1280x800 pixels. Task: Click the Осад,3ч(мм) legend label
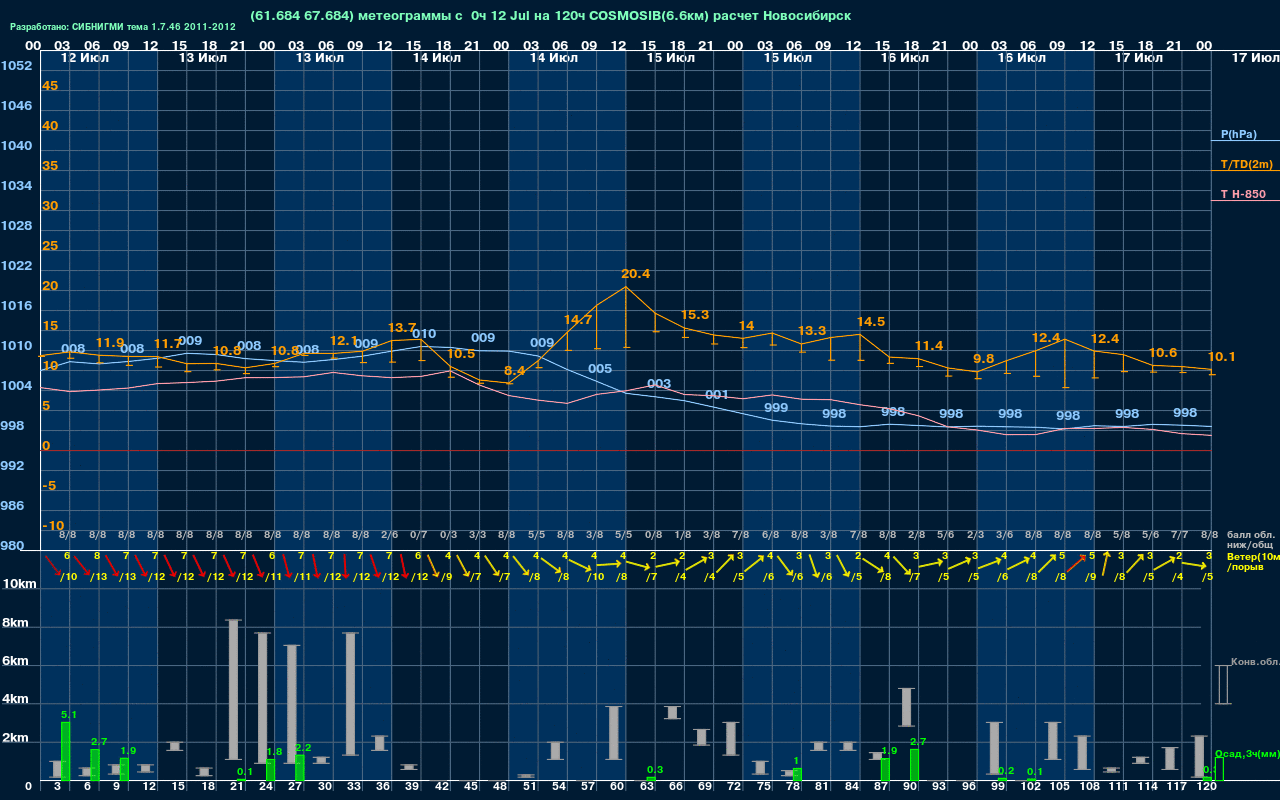click(1247, 753)
